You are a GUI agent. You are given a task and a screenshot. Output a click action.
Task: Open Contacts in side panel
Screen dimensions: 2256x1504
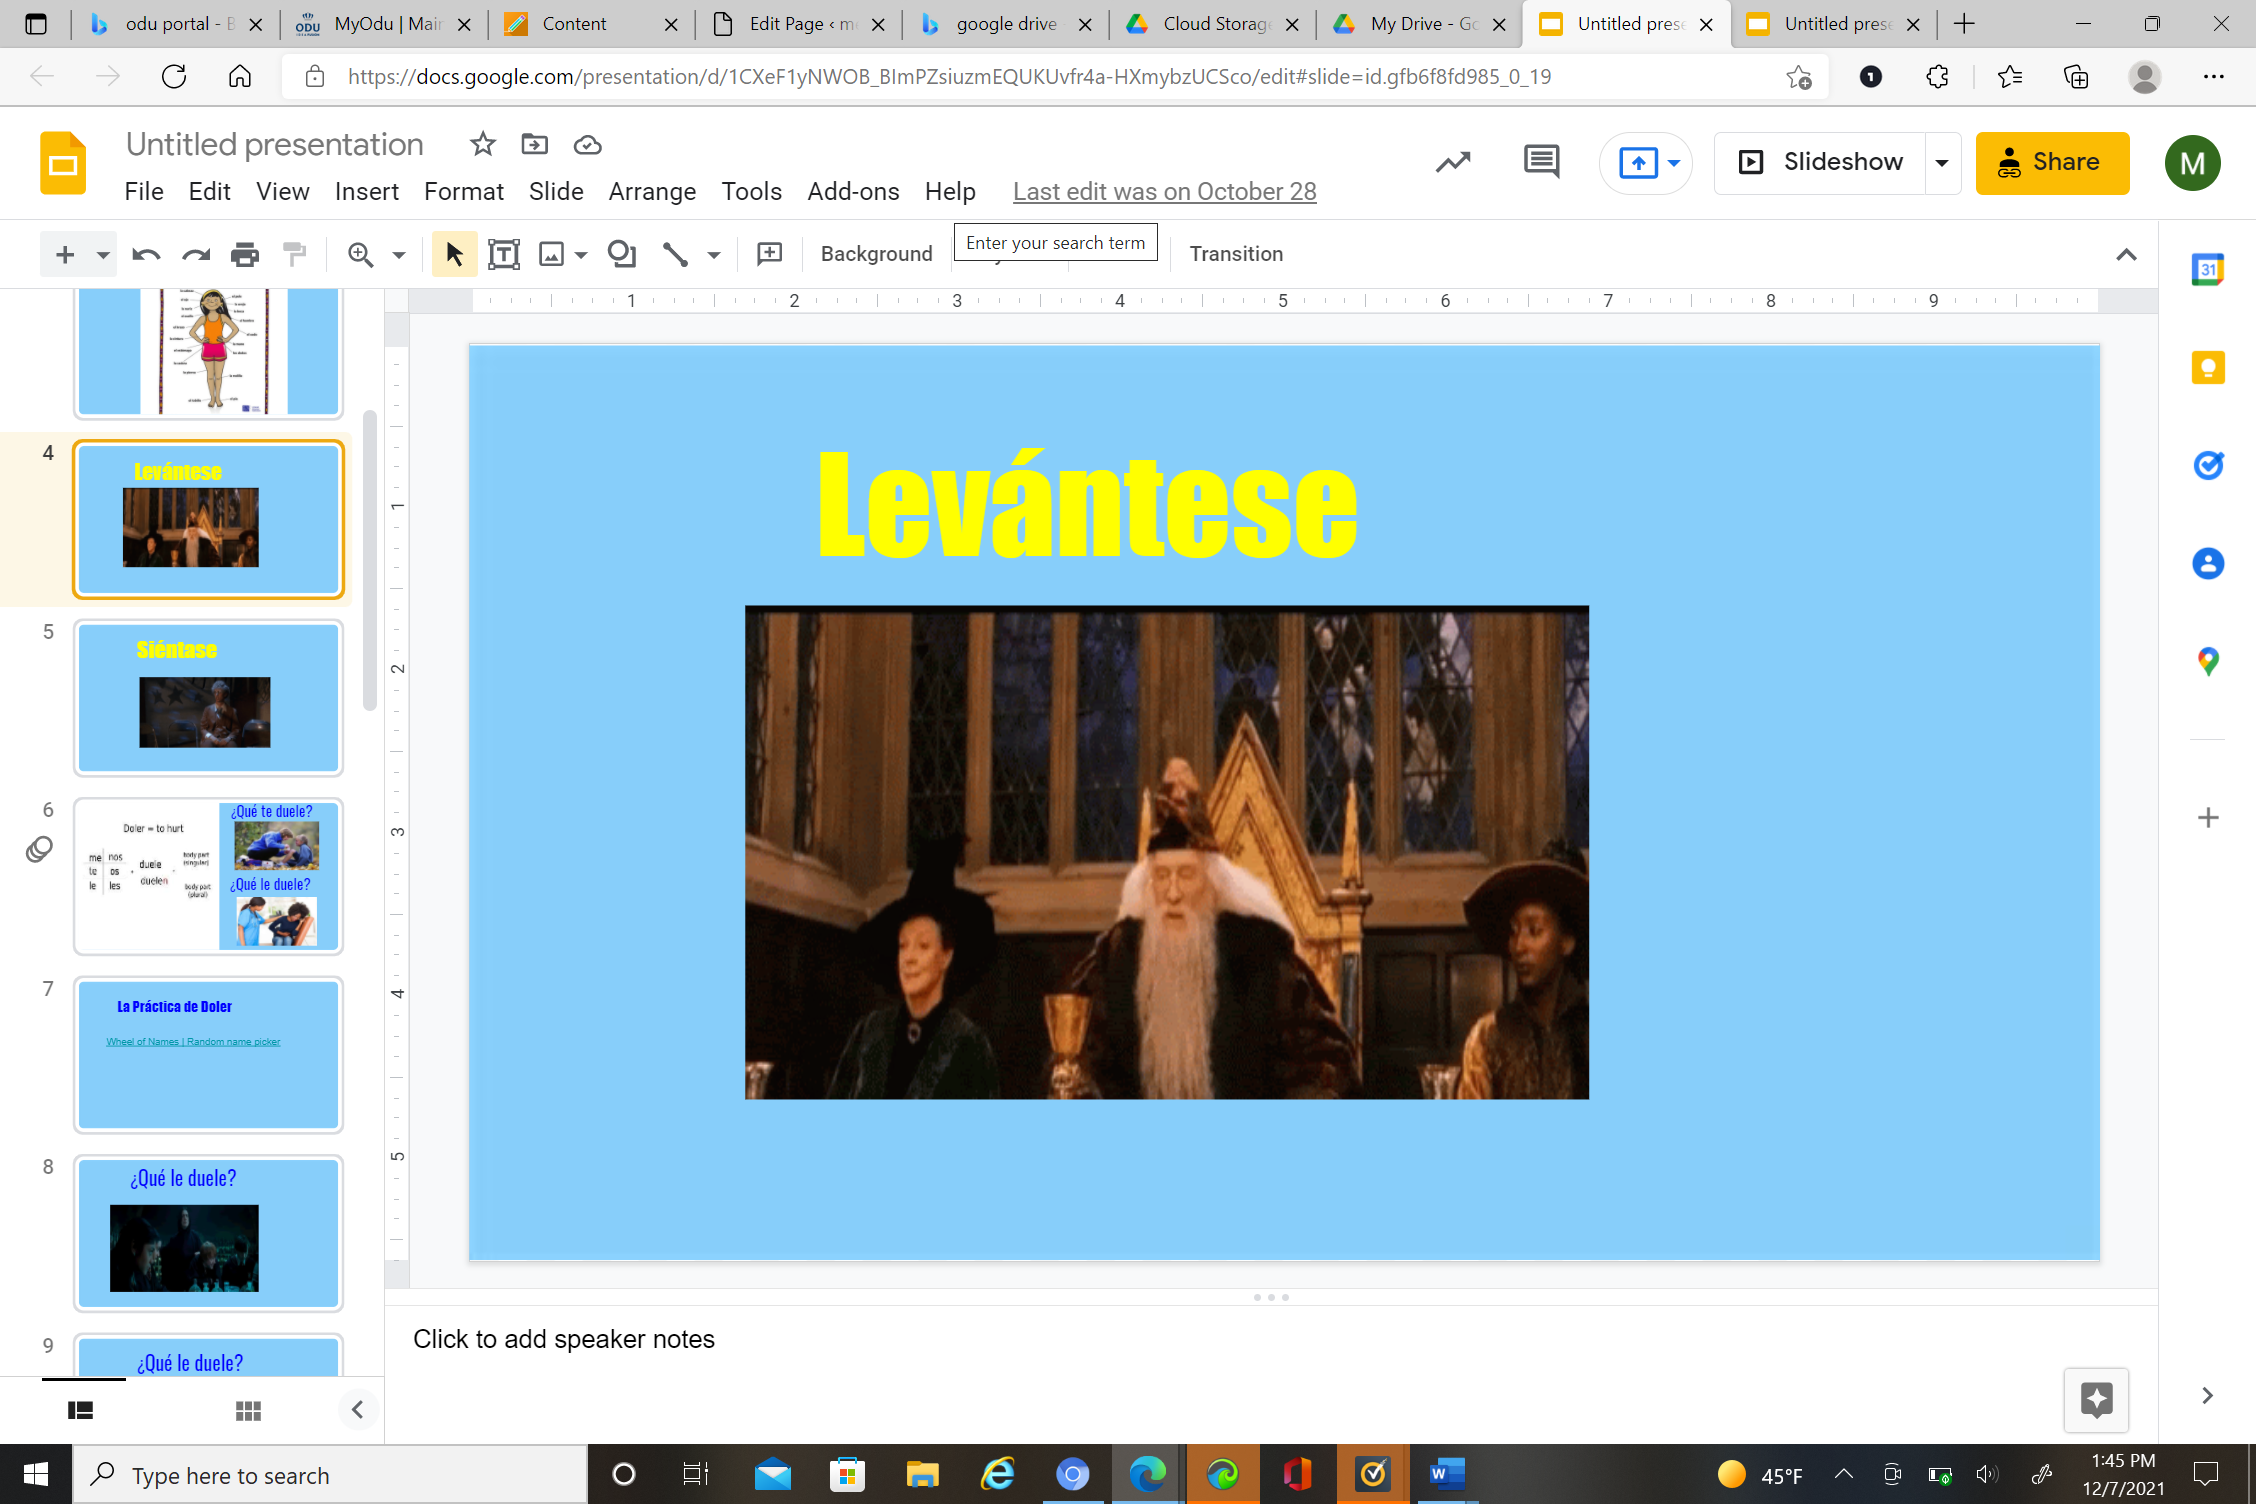tap(2208, 563)
